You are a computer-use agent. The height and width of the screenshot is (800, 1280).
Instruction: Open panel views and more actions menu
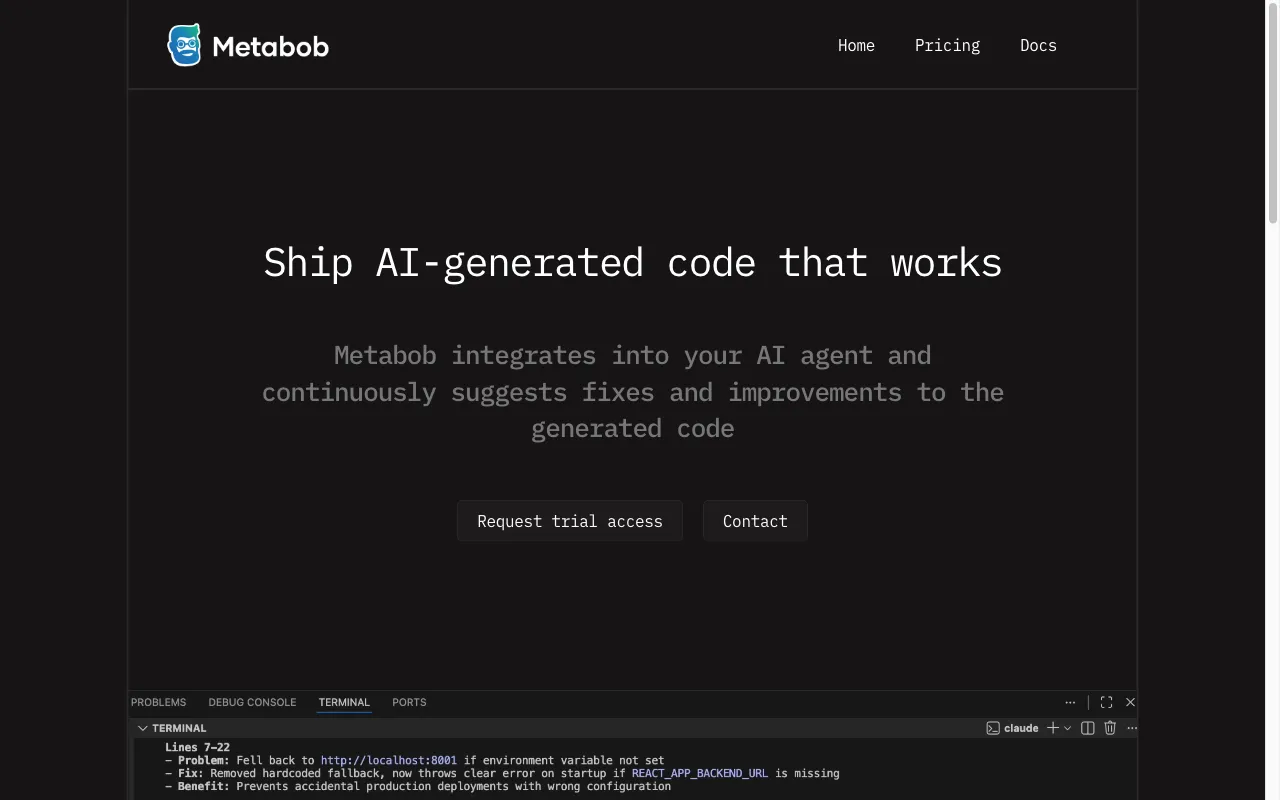click(1070, 702)
